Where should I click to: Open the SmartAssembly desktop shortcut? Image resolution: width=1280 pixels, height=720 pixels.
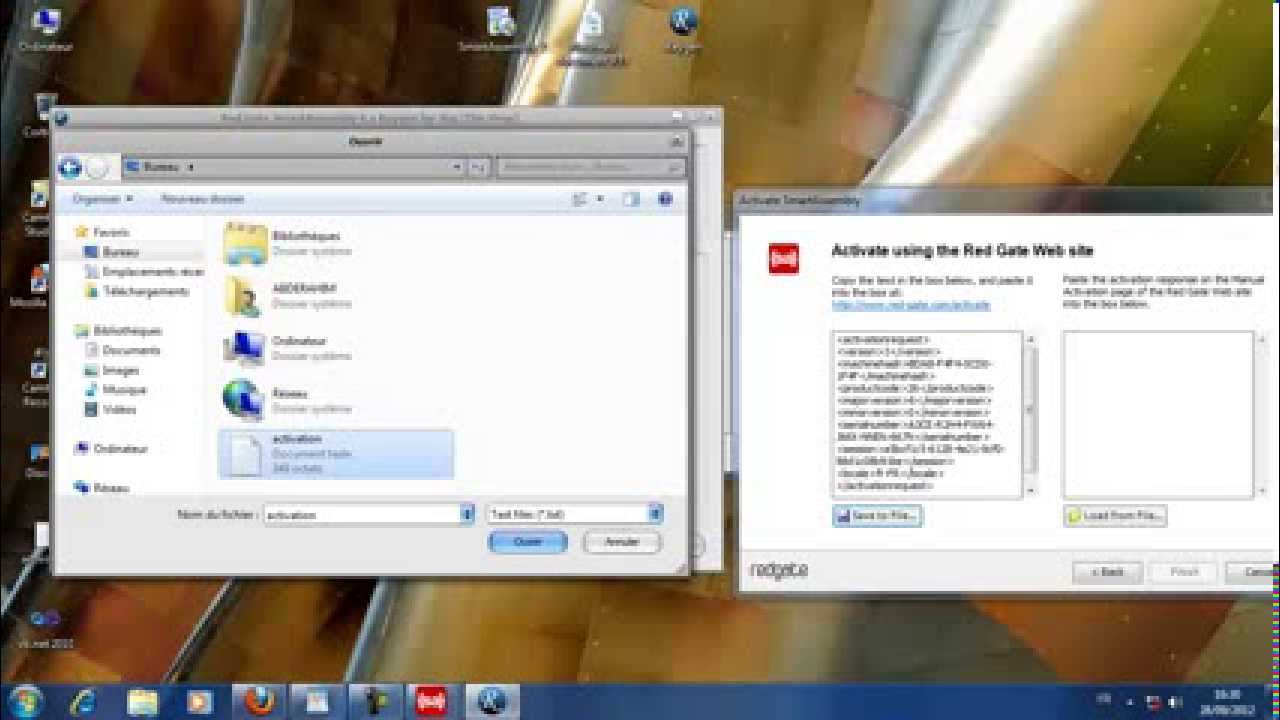[x=502, y=30]
